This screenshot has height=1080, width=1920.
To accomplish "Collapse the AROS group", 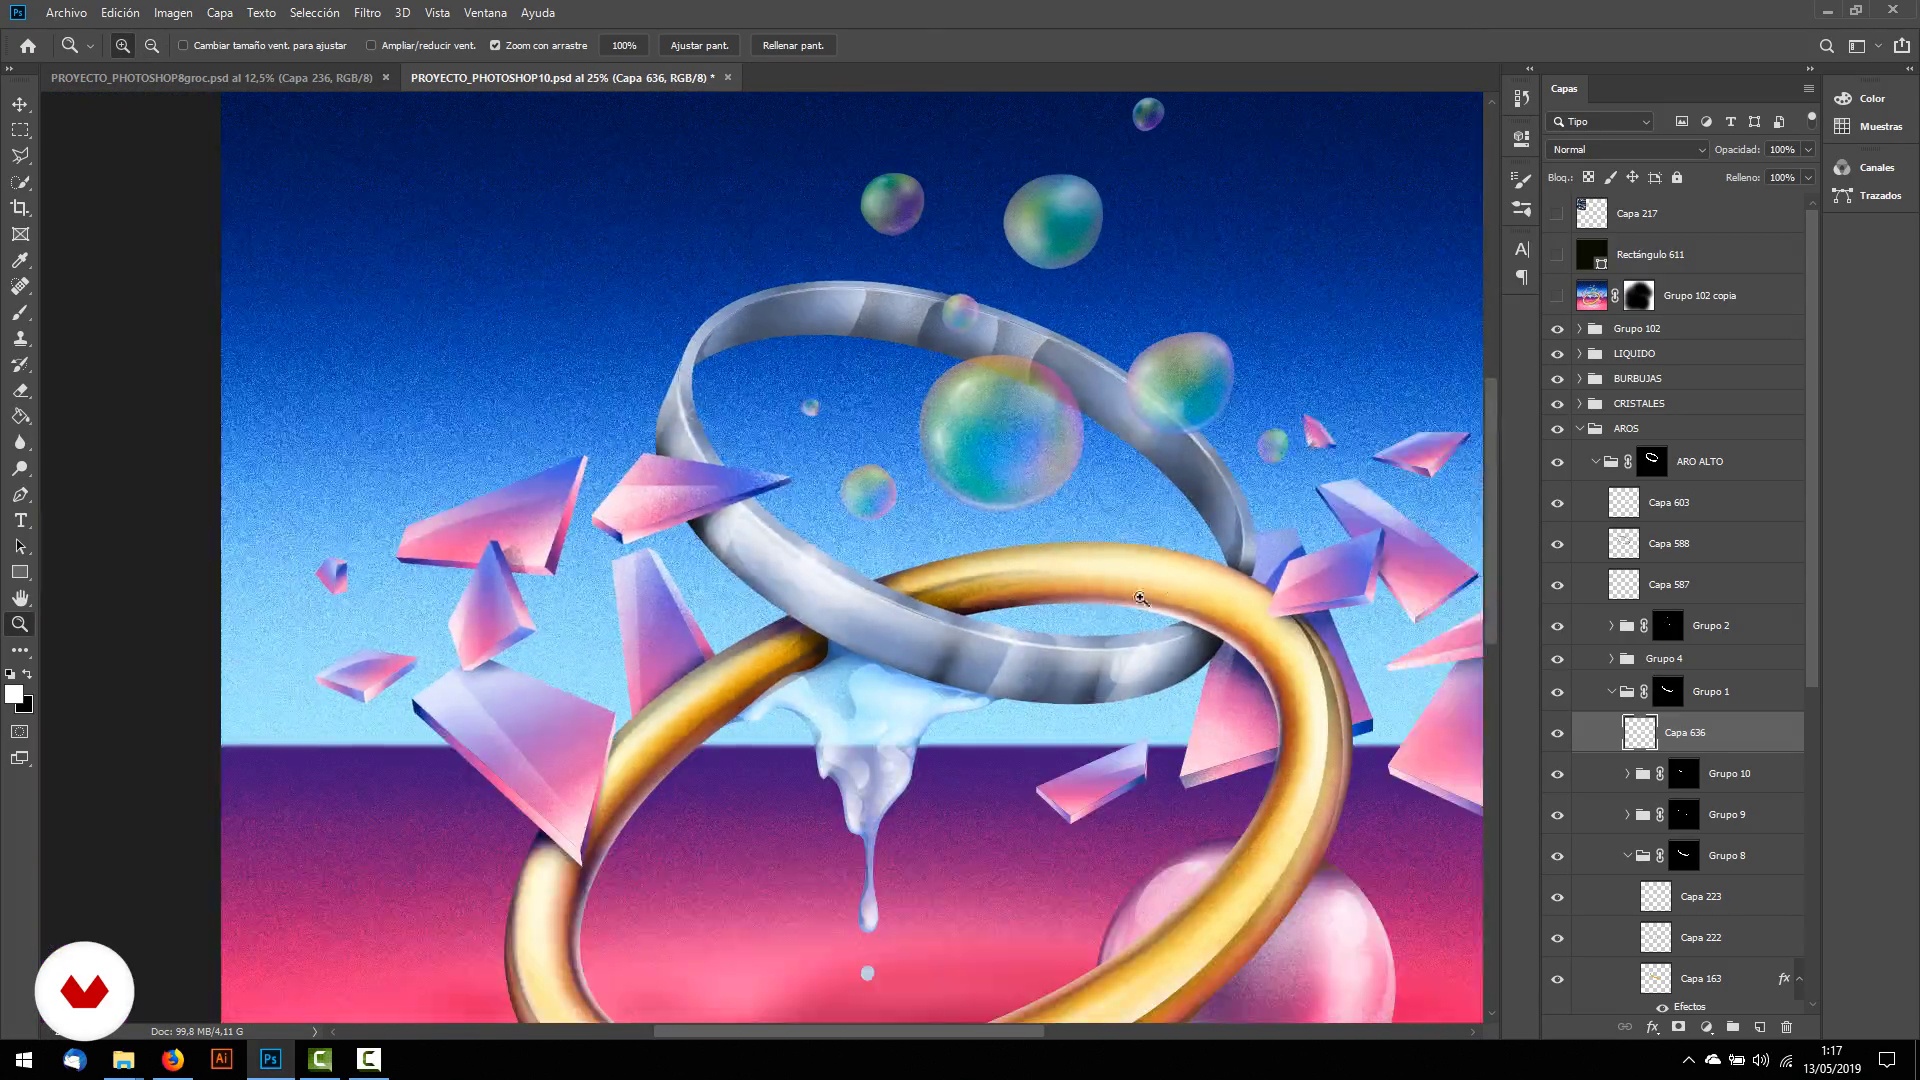I will [1580, 428].
